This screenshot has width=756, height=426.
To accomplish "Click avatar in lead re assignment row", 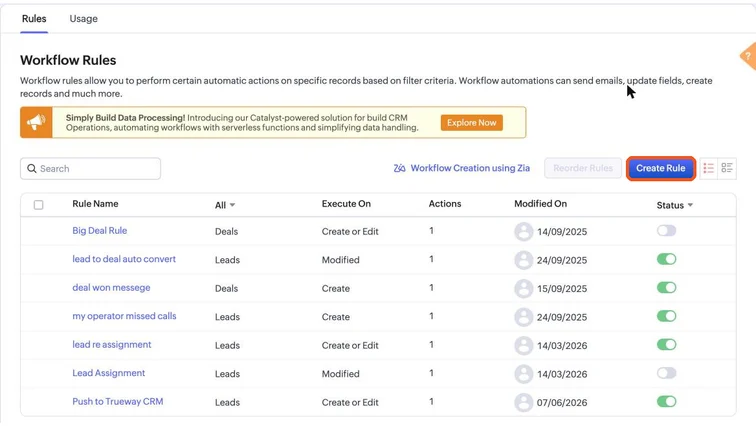I will (523, 345).
